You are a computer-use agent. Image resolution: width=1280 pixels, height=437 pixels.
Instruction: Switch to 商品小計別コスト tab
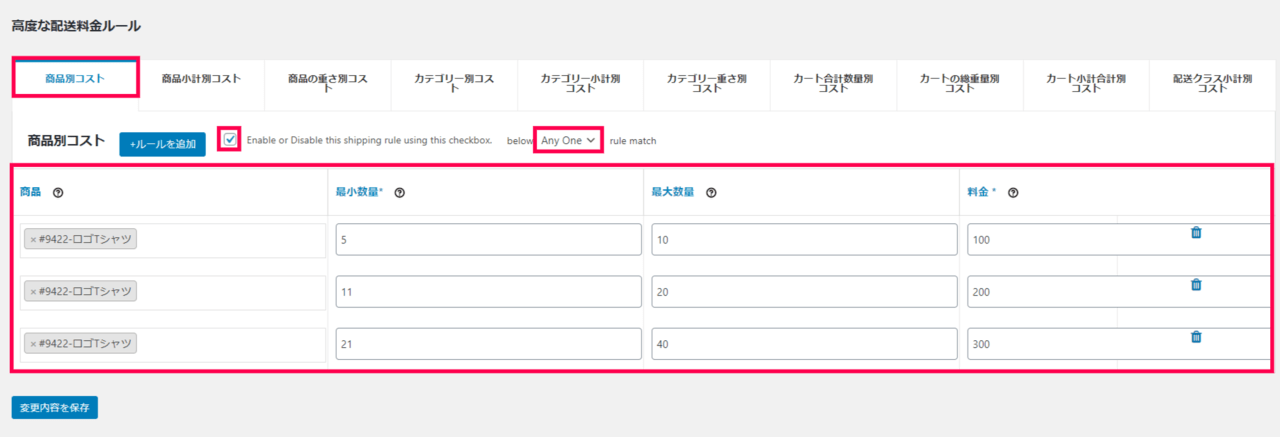(x=201, y=78)
